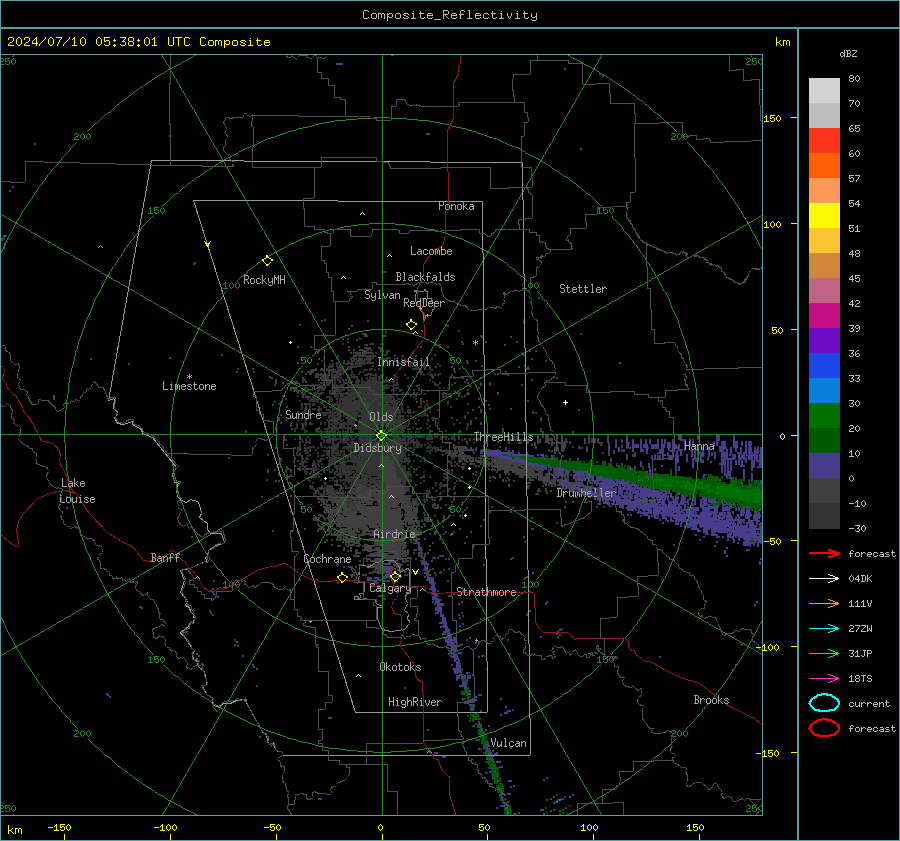Click the yellow diamond marker near RockyMH
900x841 pixels.
(267, 261)
